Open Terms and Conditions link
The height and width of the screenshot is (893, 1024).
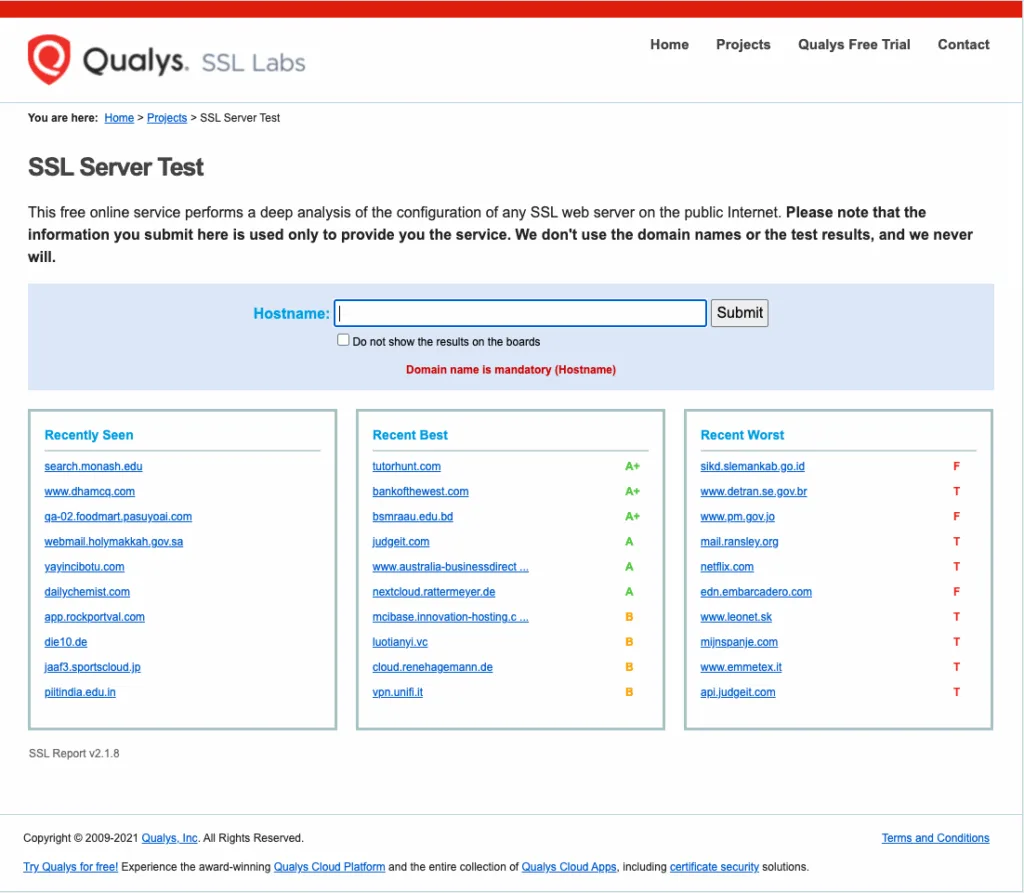pyautogui.click(x=935, y=838)
